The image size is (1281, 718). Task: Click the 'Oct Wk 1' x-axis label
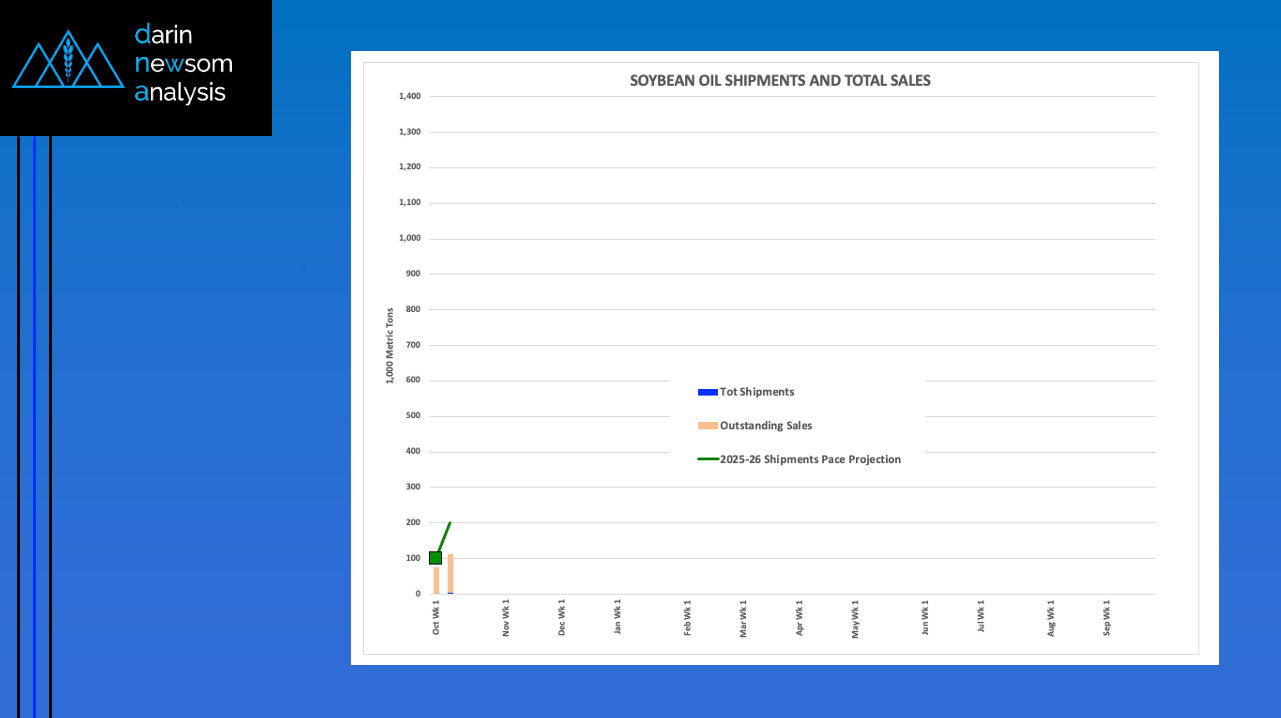point(436,617)
